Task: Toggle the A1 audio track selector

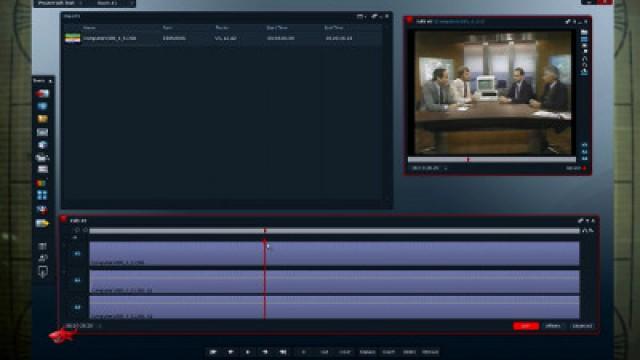Action: click(77, 280)
